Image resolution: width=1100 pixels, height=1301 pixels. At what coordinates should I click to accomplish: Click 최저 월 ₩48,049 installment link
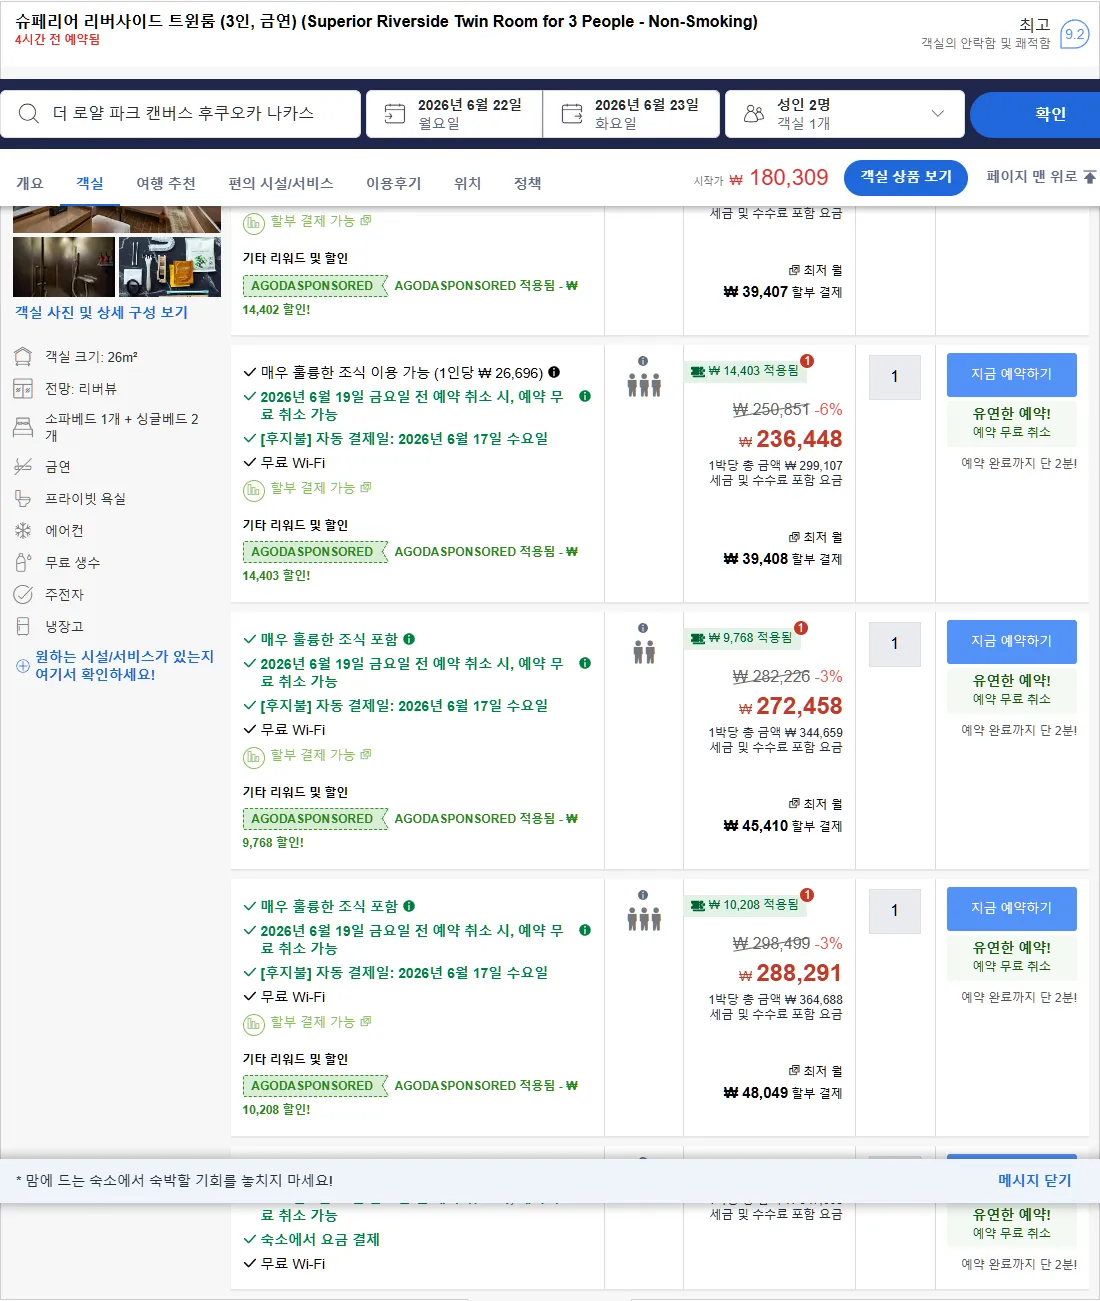[783, 1082]
